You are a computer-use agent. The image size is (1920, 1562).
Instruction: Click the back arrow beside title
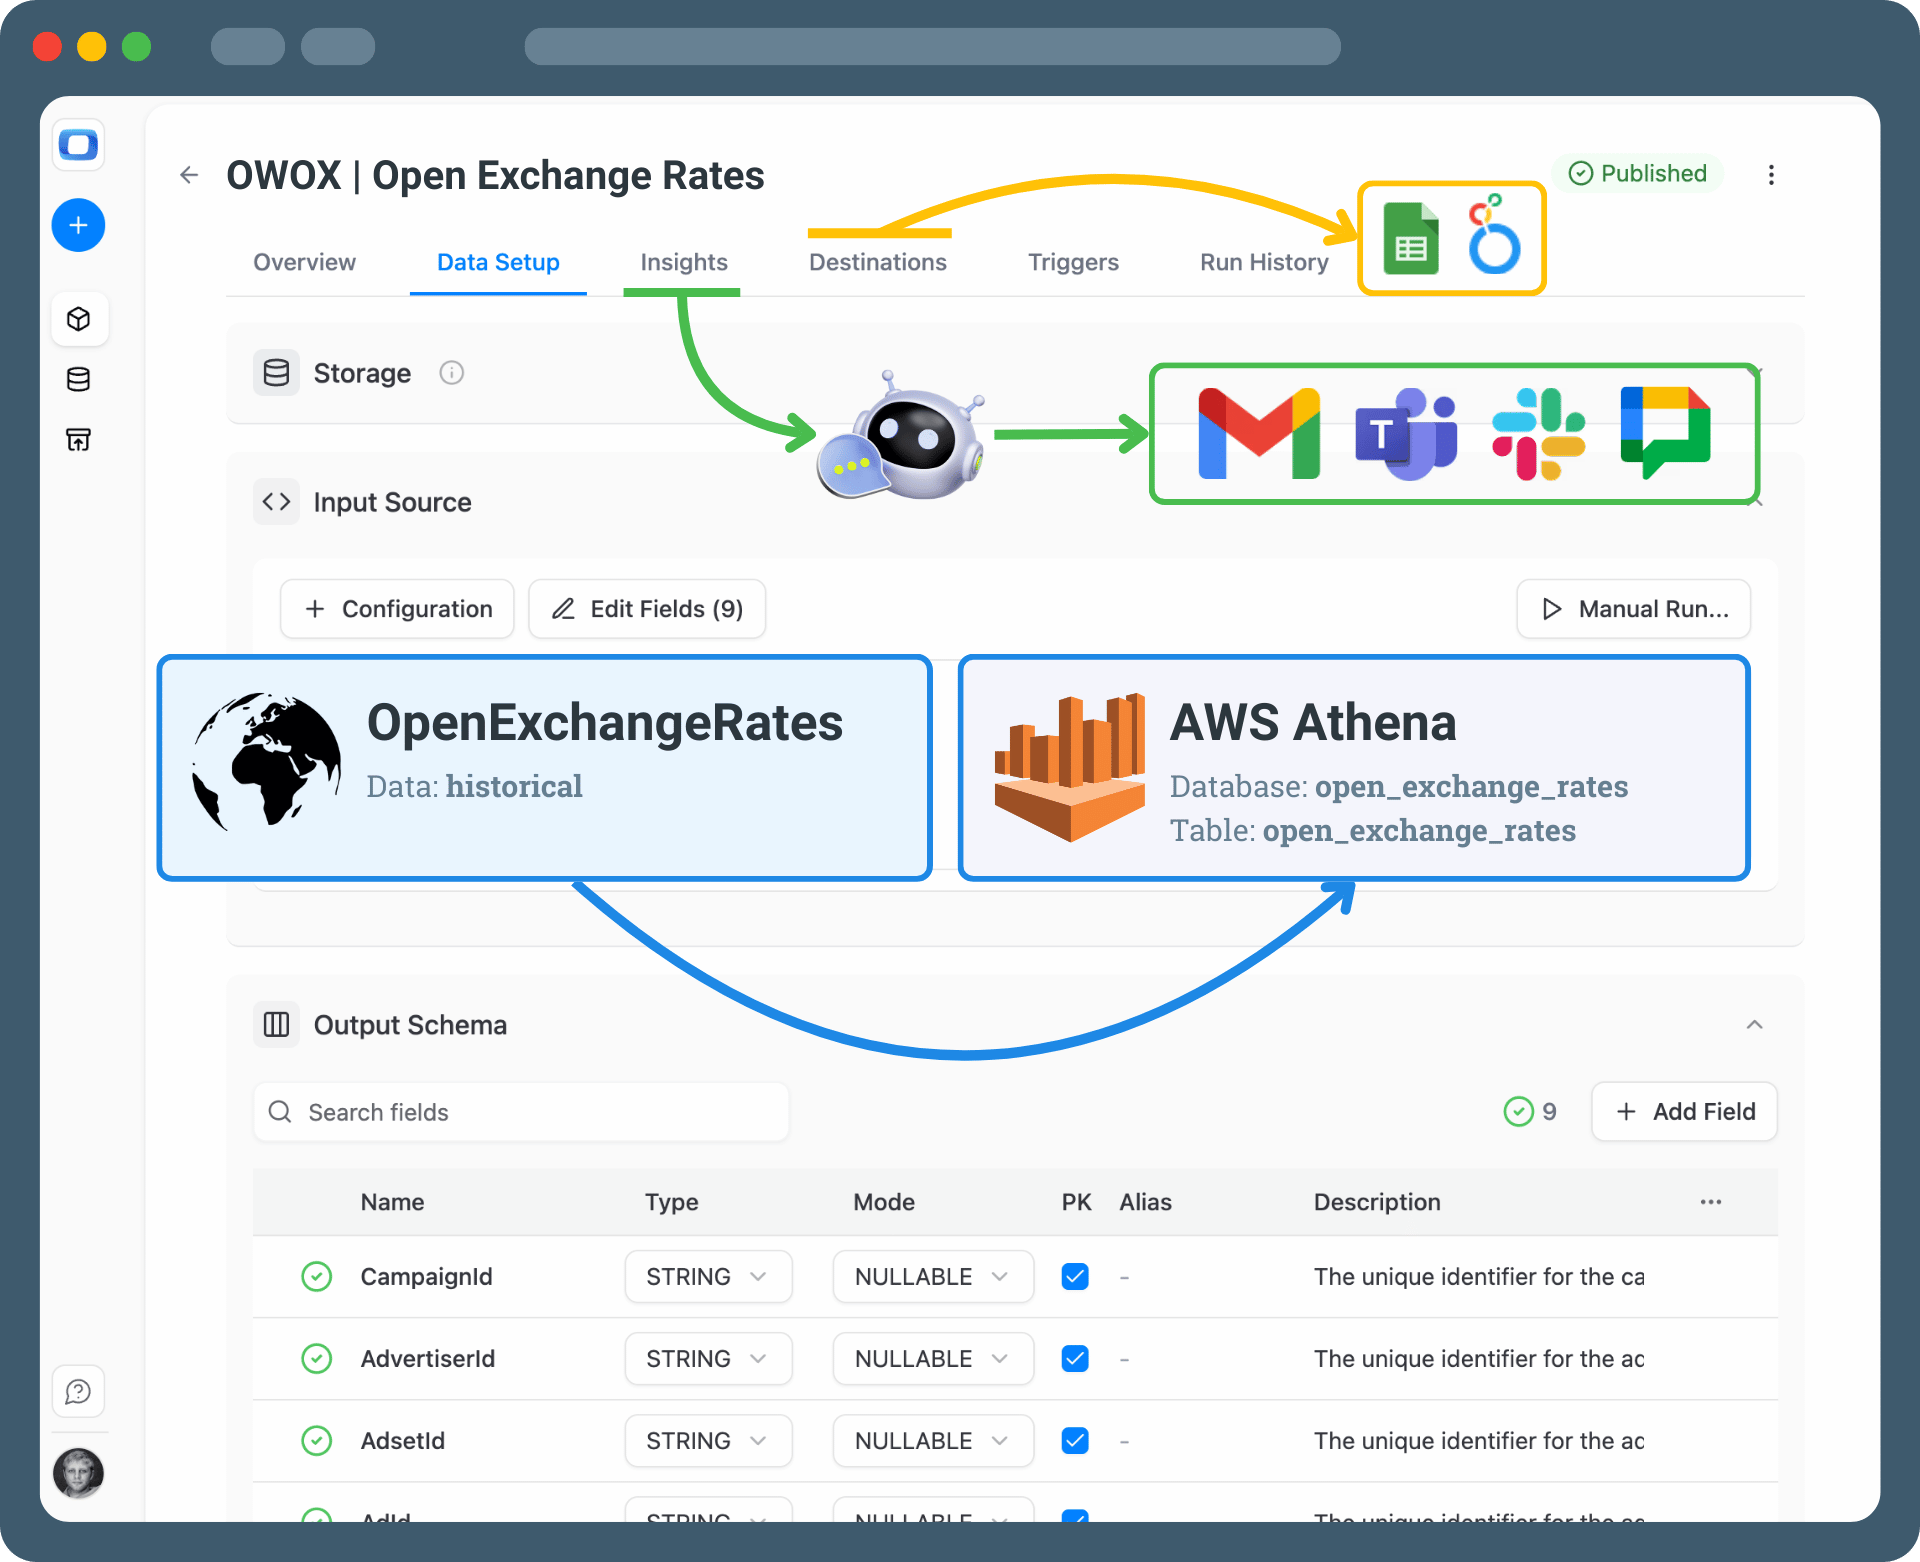click(x=189, y=176)
